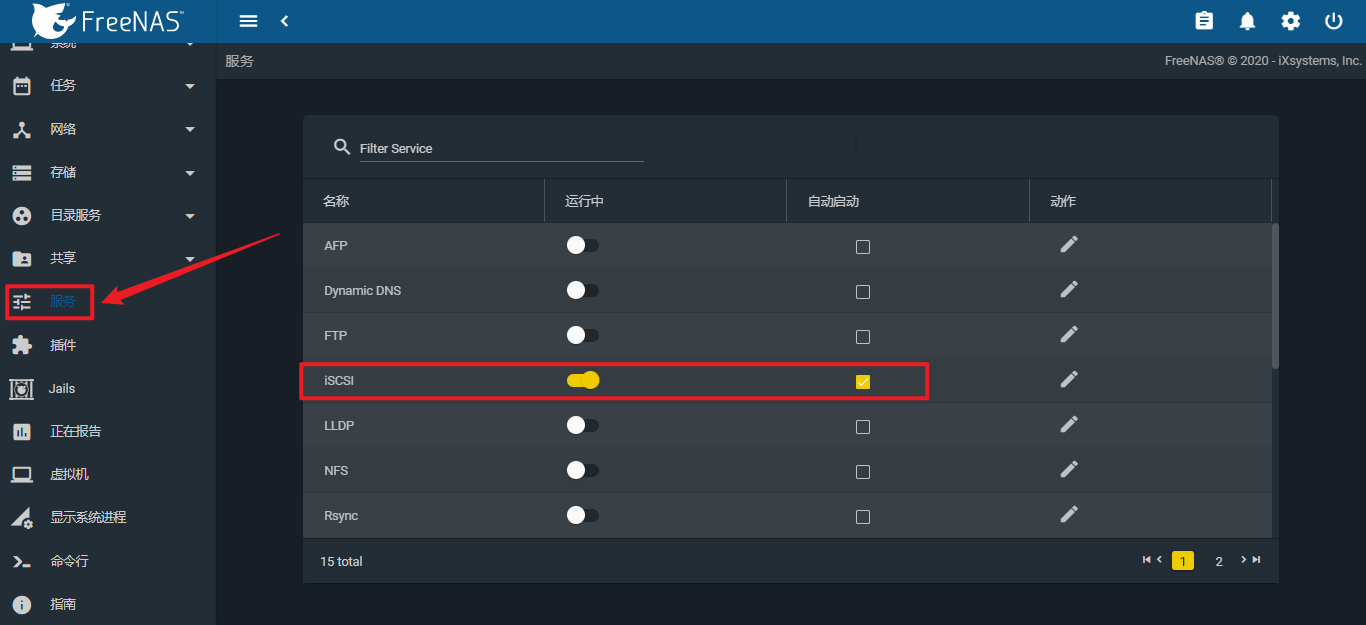The width and height of the screenshot is (1366, 625).
Task: Expand the 网络 menu arrow
Action: (x=190, y=130)
